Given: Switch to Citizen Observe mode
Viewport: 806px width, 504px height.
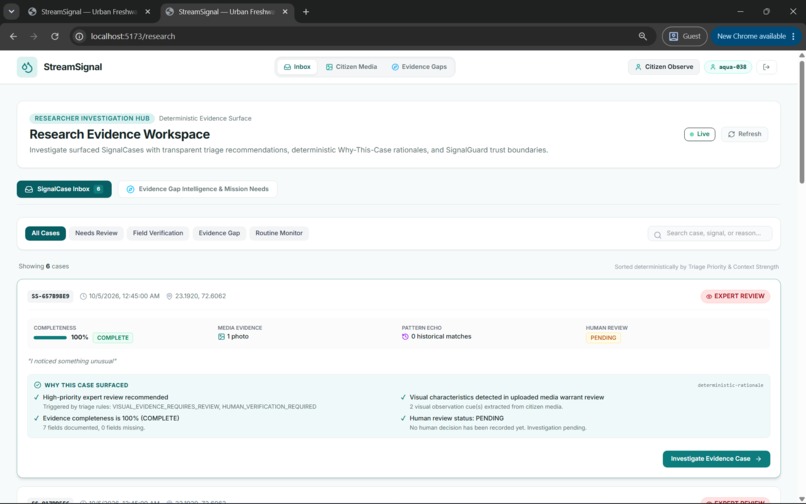Looking at the screenshot, I should click(x=664, y=67).
